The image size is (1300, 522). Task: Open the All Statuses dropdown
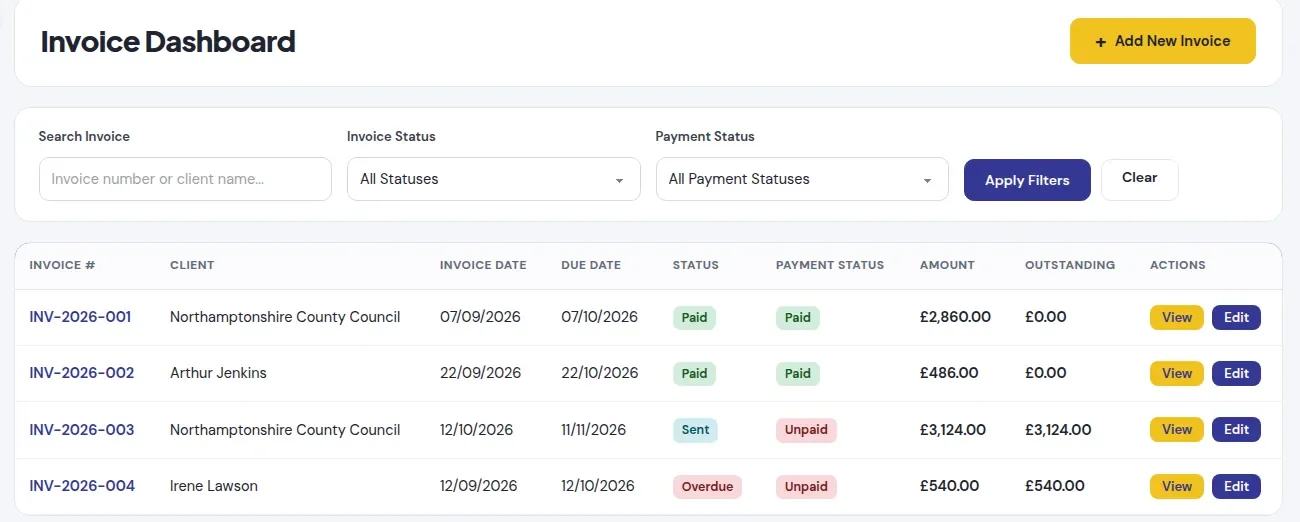(x=493, y=179)
